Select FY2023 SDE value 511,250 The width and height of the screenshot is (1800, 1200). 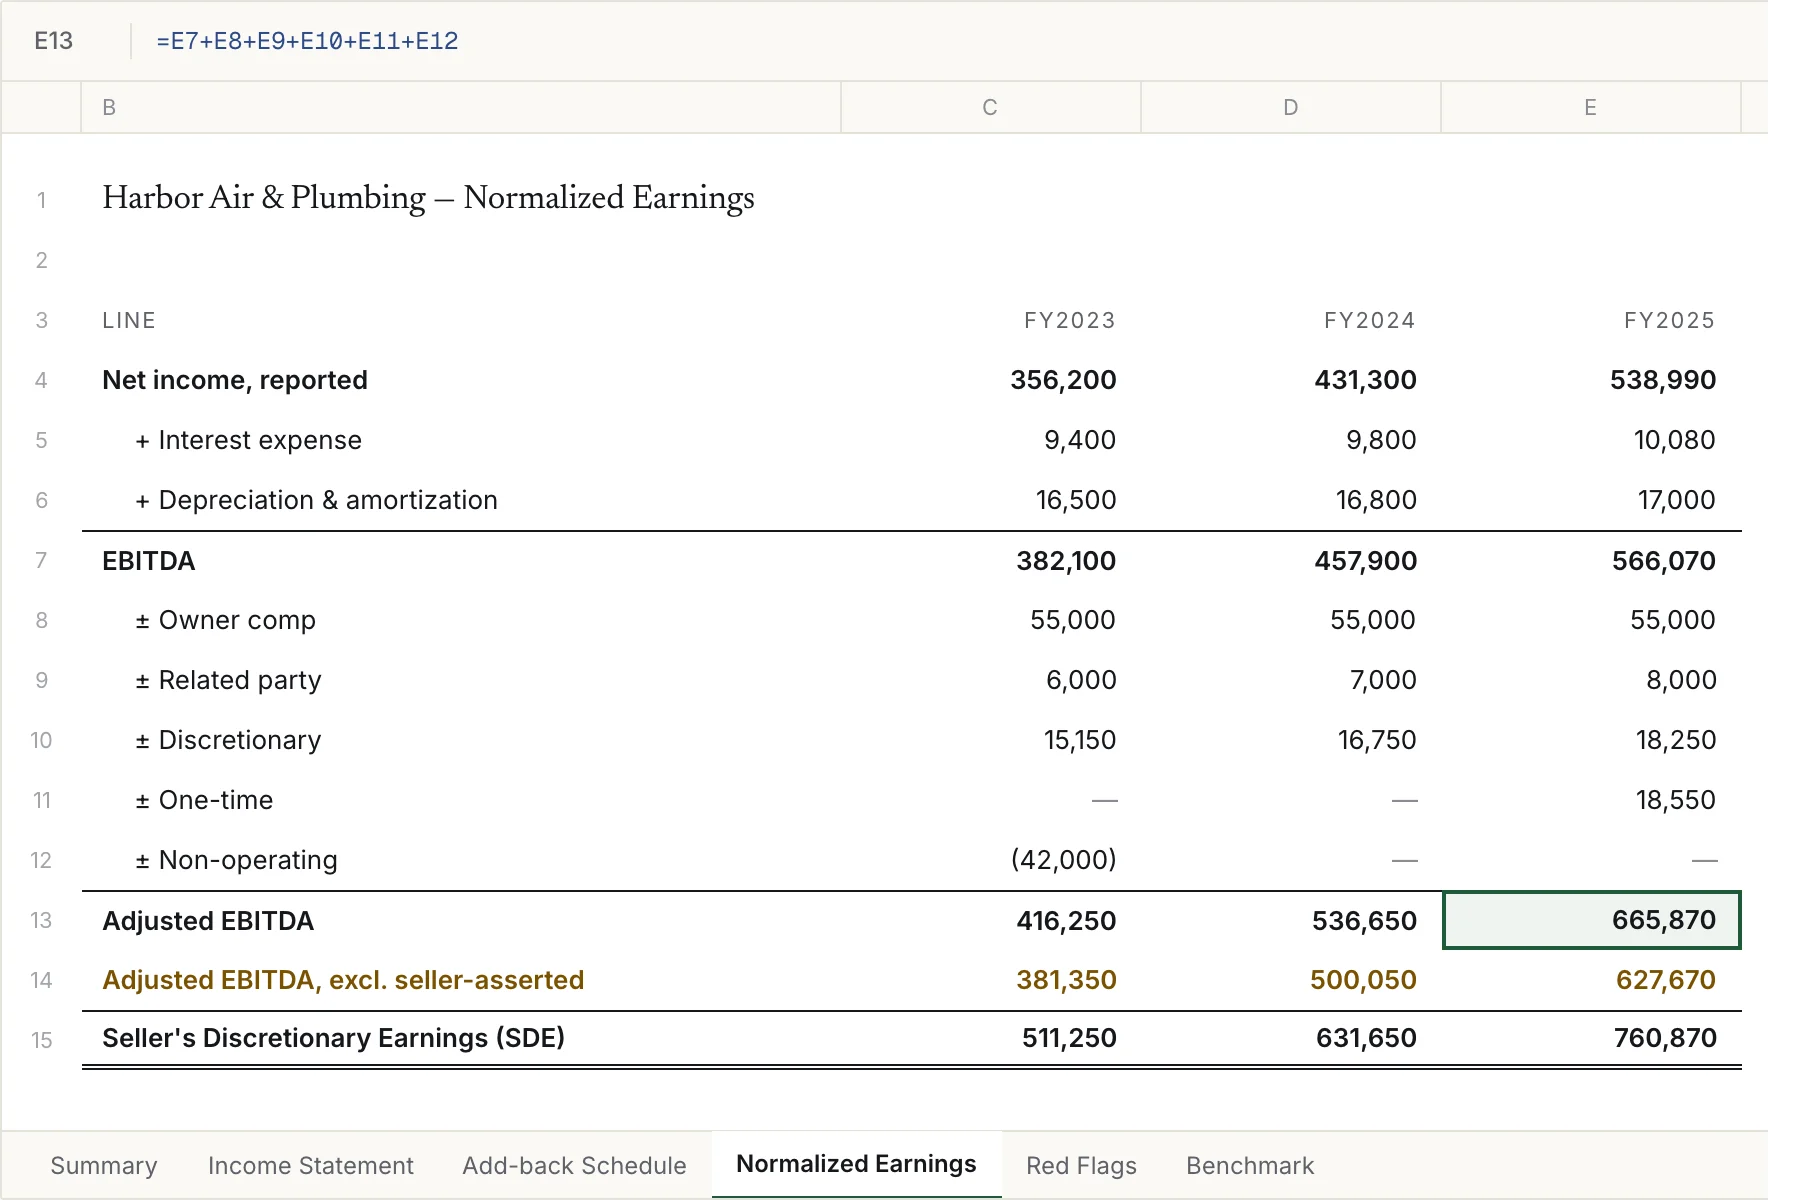tap(1069, 1038)
